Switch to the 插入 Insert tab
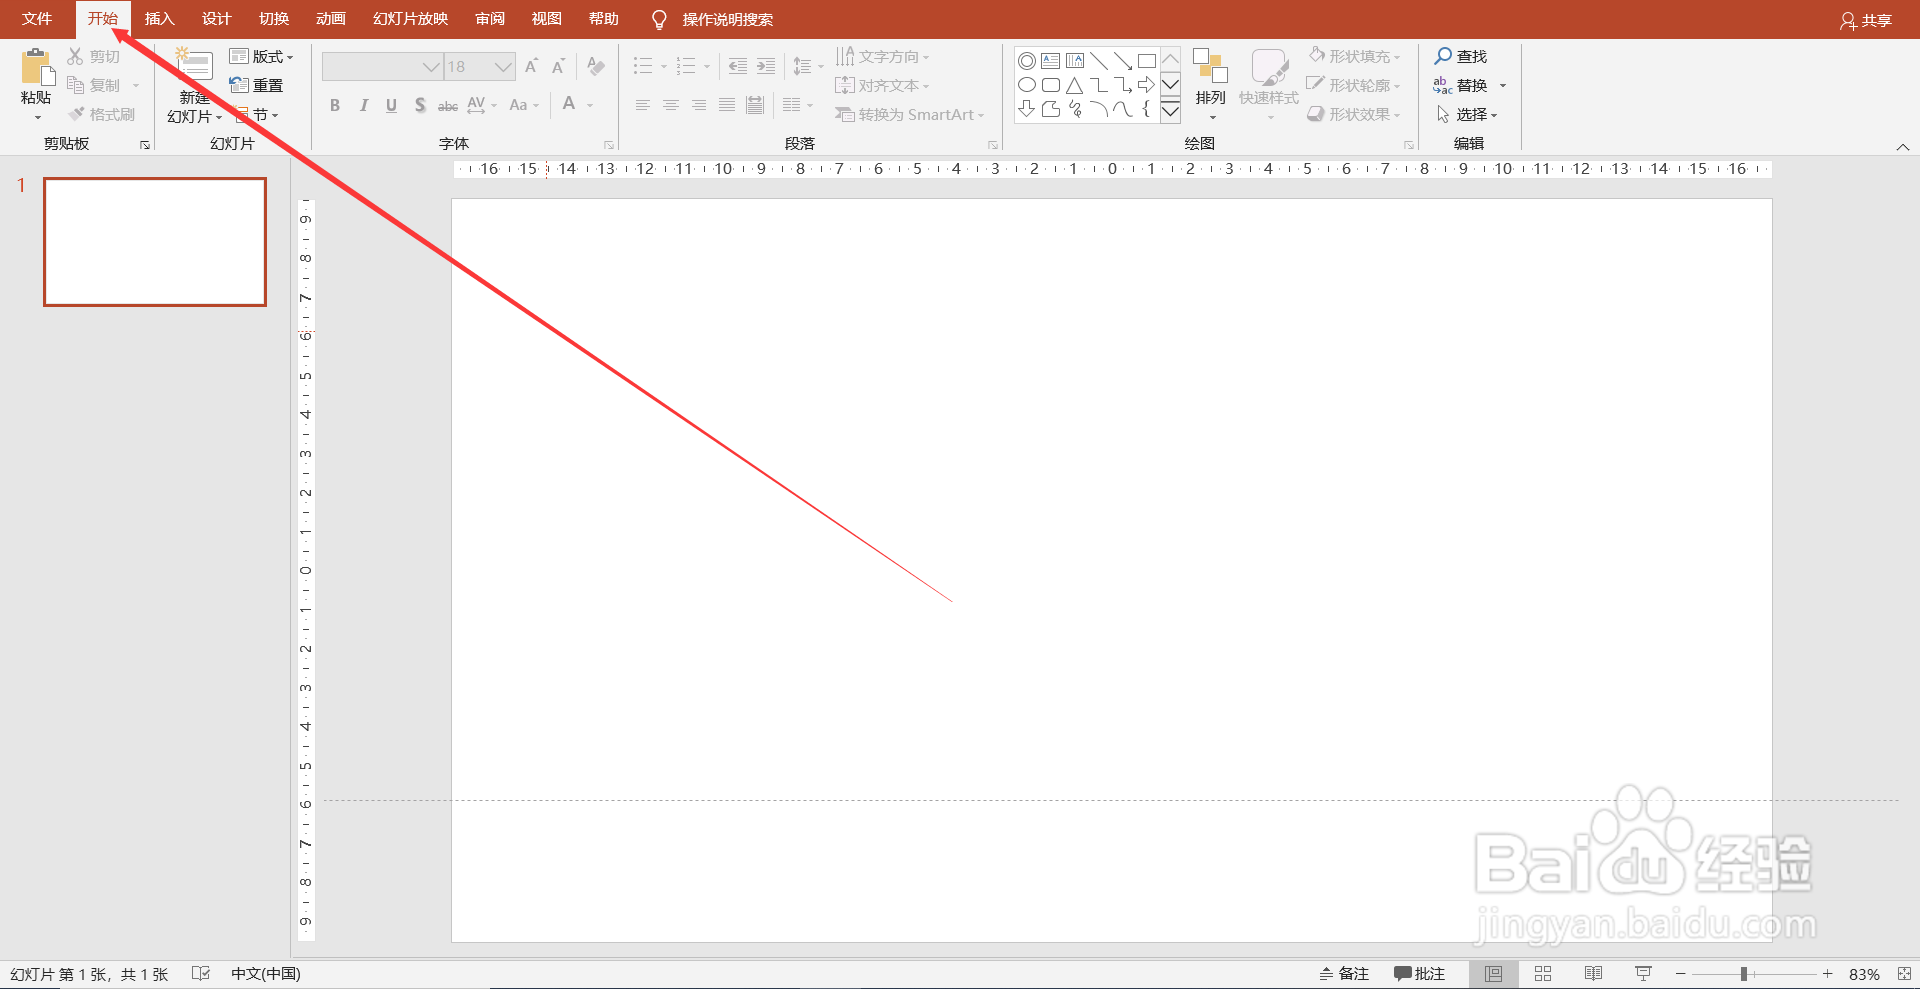This screenshot has height=989, width=1920. 159,19
